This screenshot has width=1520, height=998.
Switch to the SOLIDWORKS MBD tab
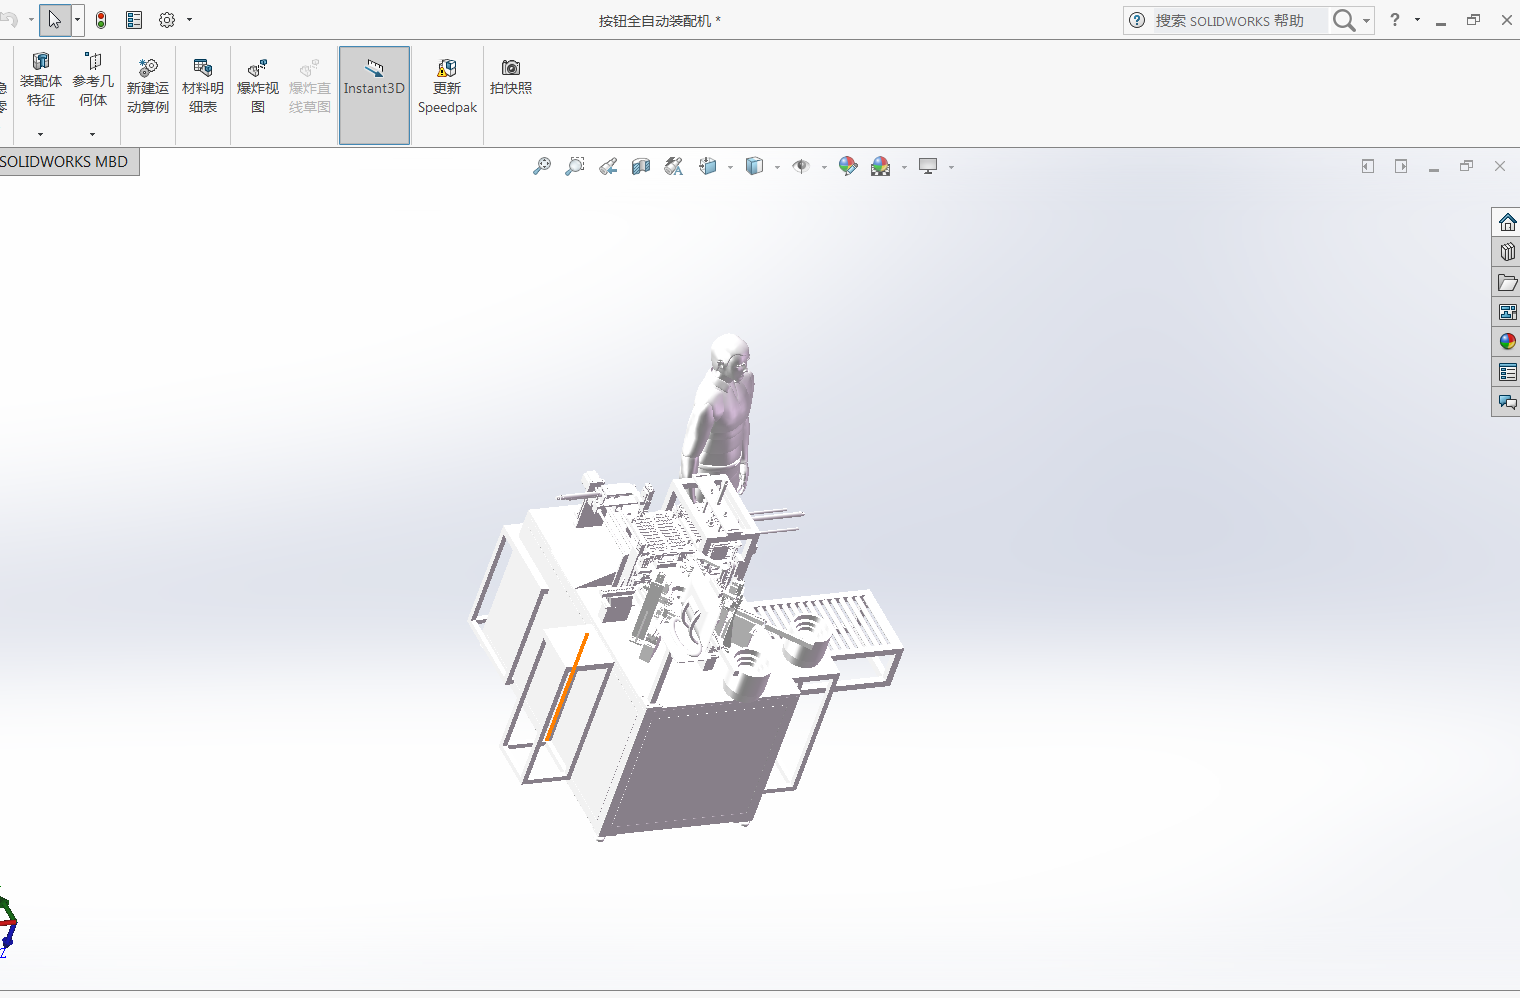click(x=66, y=162)
